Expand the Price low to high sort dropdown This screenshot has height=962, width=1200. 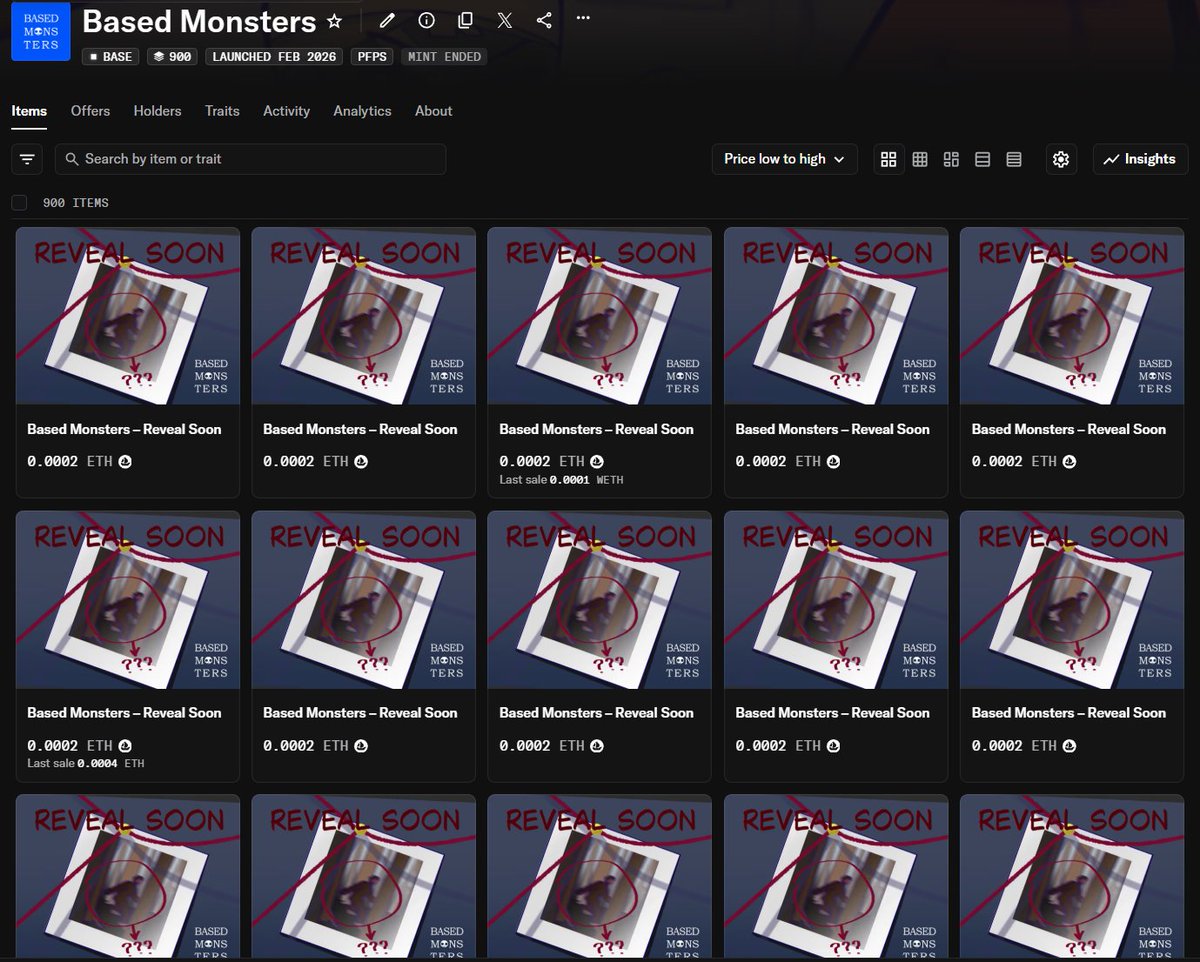(x=784, y=159)
